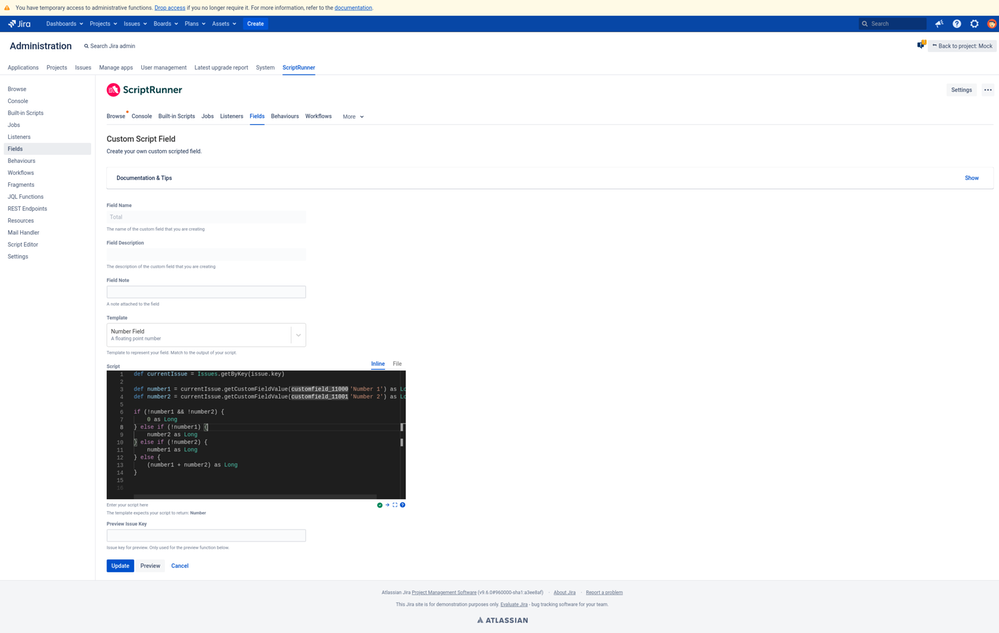Expand the Projects dropdown menu
The width and height of the screenshot is (999, 633).
pos(103,24)
